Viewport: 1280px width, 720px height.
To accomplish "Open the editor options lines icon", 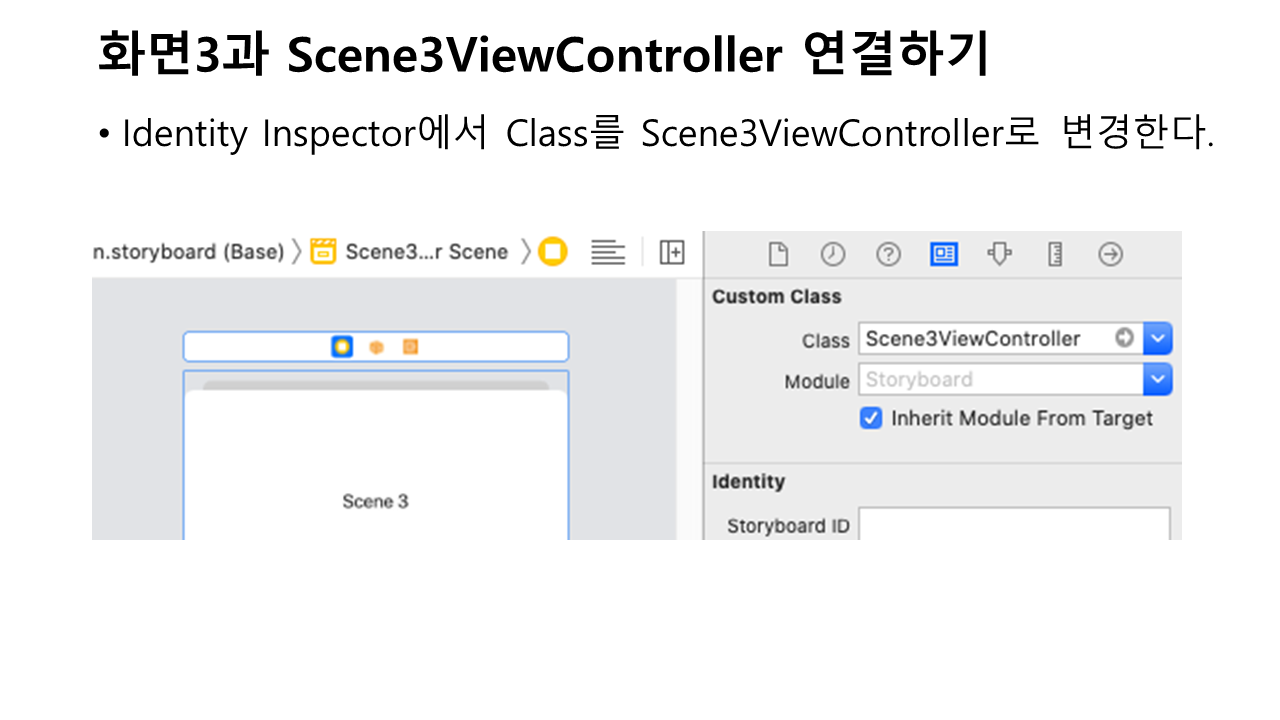I will (608, 253).
